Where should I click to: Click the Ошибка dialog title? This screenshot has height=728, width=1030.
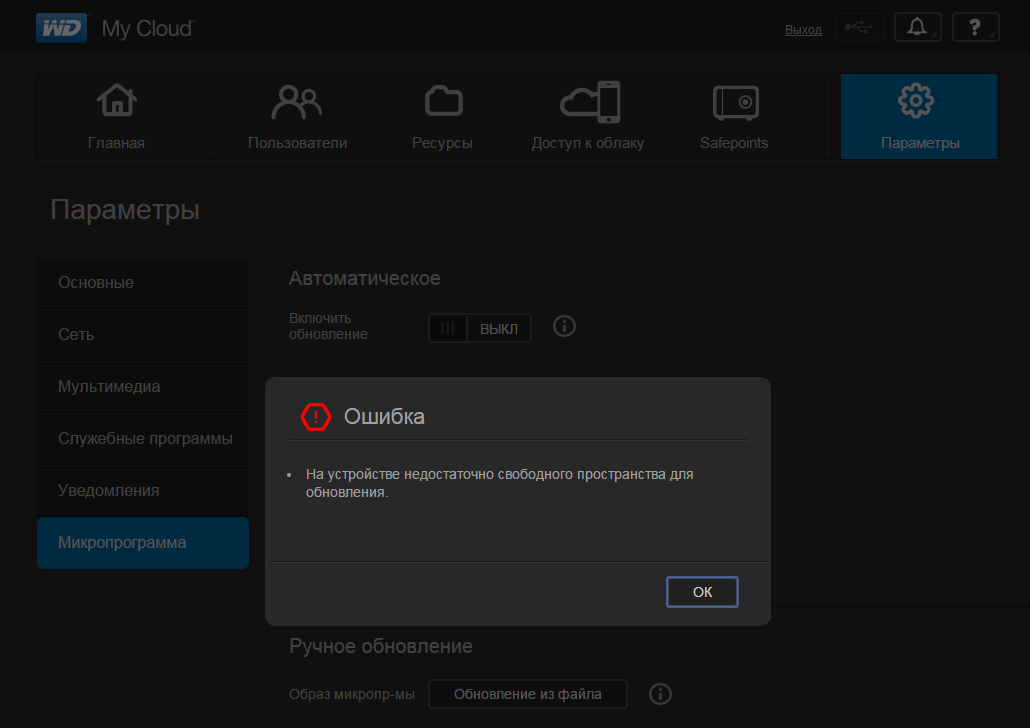click(x=384, y=417)
